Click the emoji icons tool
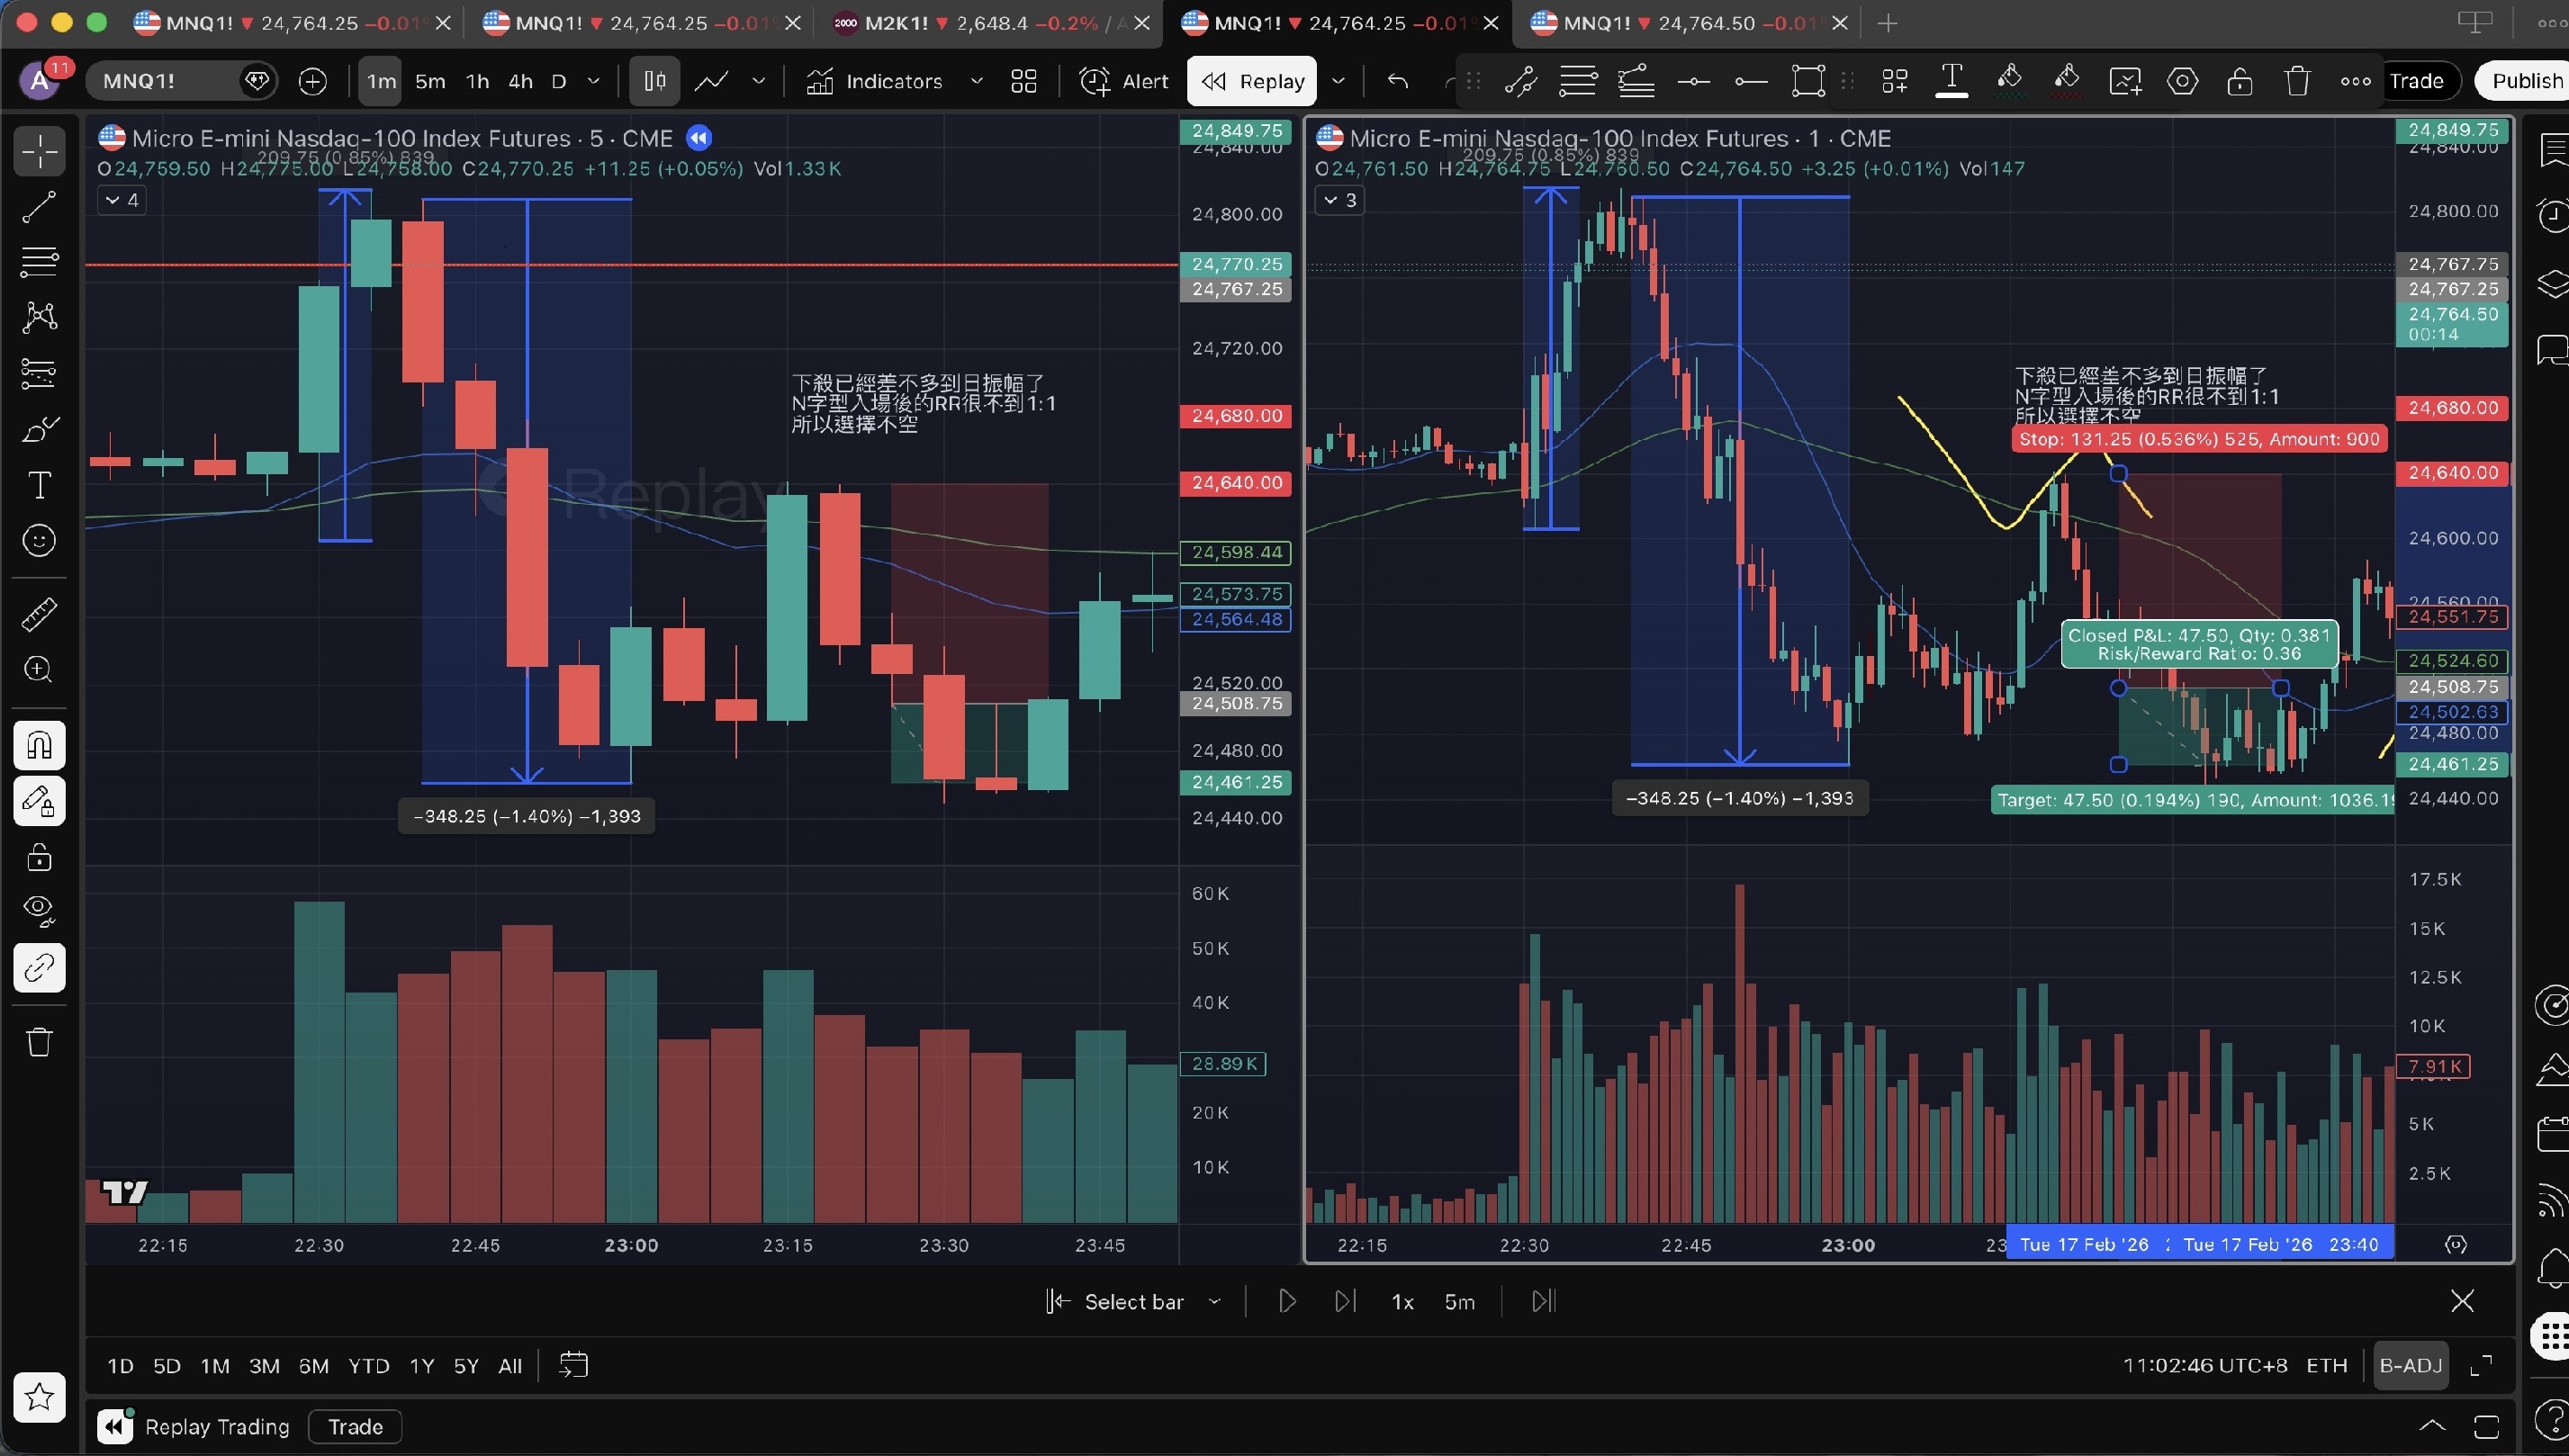Screen dimensions: 2569x1456 click(39, 541)
